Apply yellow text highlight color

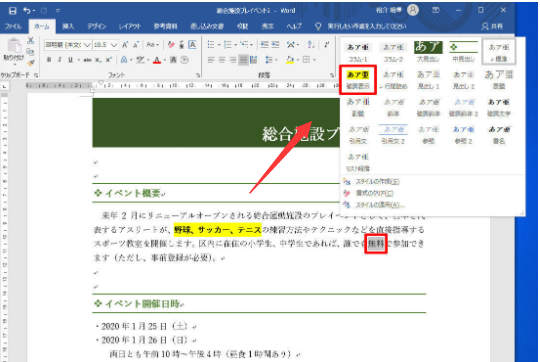coord(141,60)
